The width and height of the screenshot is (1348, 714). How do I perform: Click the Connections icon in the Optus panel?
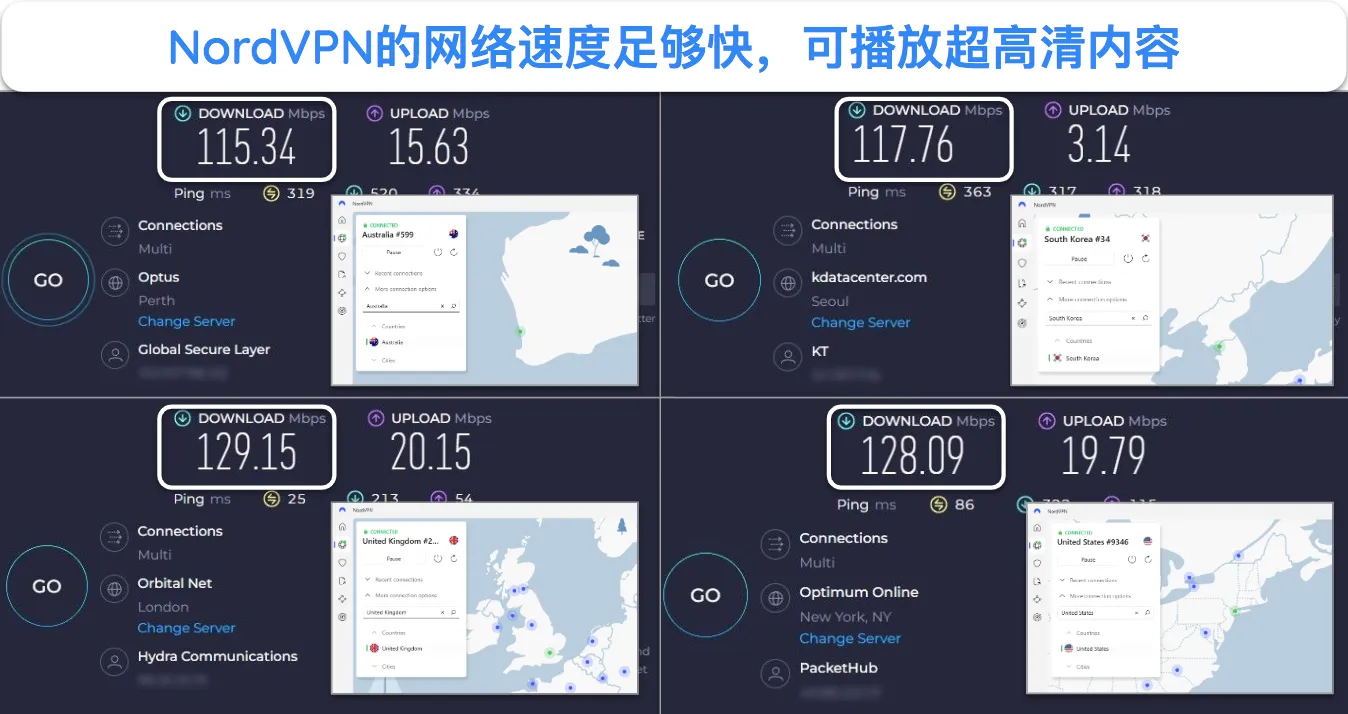pos(115,231)
